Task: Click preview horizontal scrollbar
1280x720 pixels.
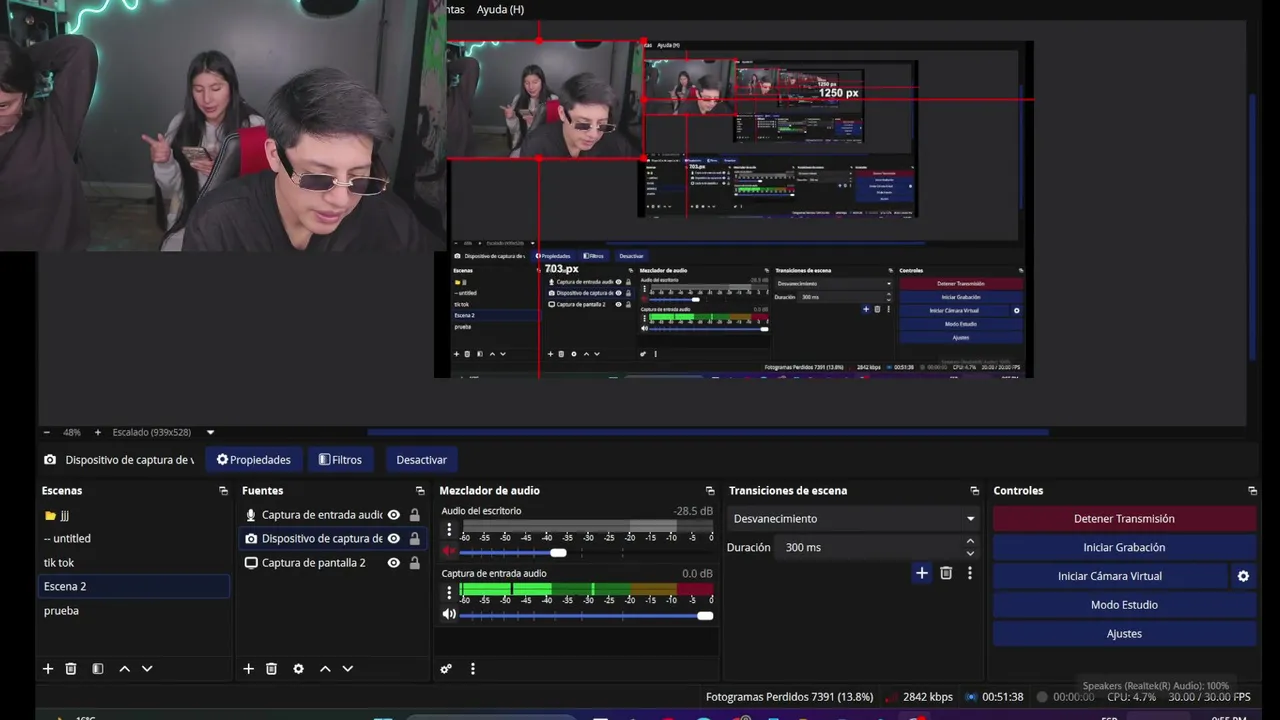Action: pyautogui.click(x=708, y=432)
